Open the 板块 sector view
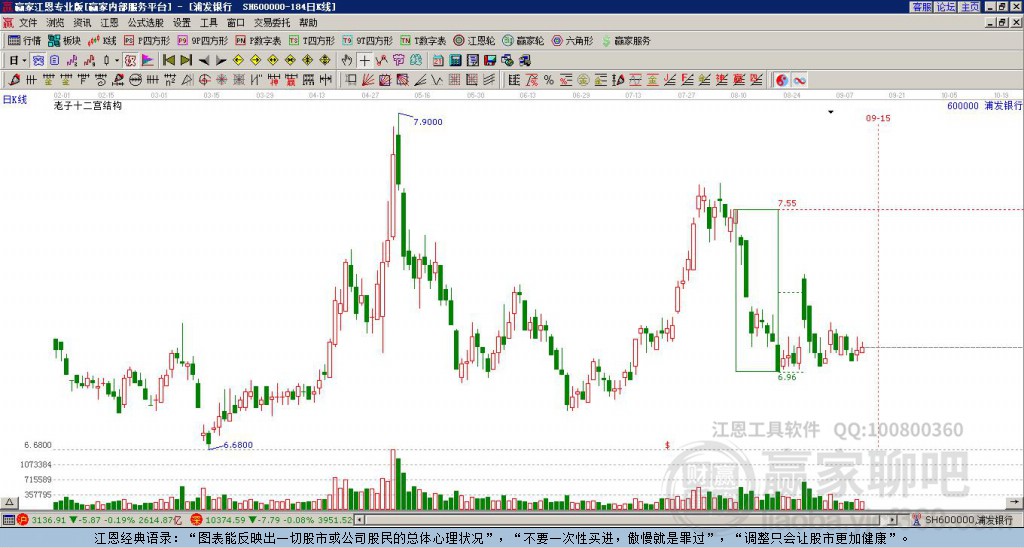Image resolution: width=1024 pixels, height=548 pixels. (64, 40)
